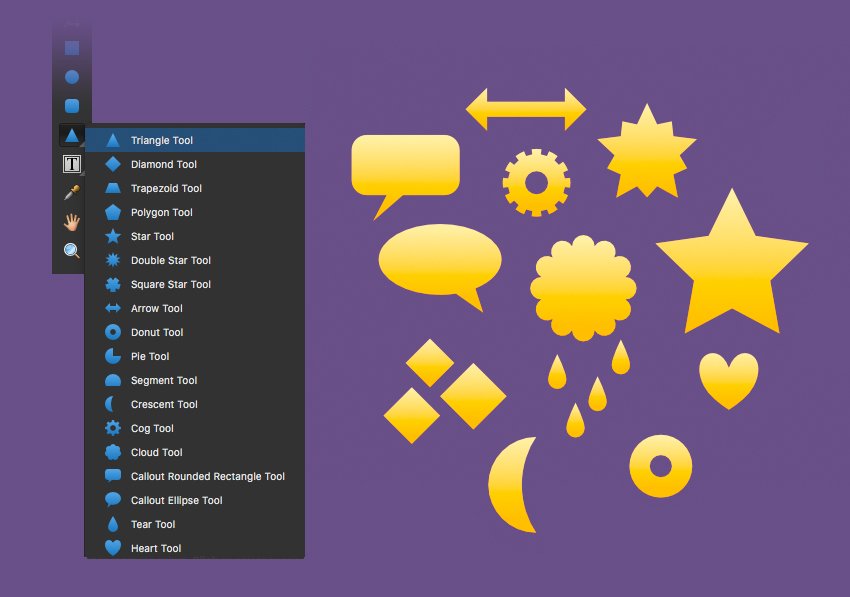Click the active Triangle tool toolbar button
The image size is (850, 597).
pos(72,135)
